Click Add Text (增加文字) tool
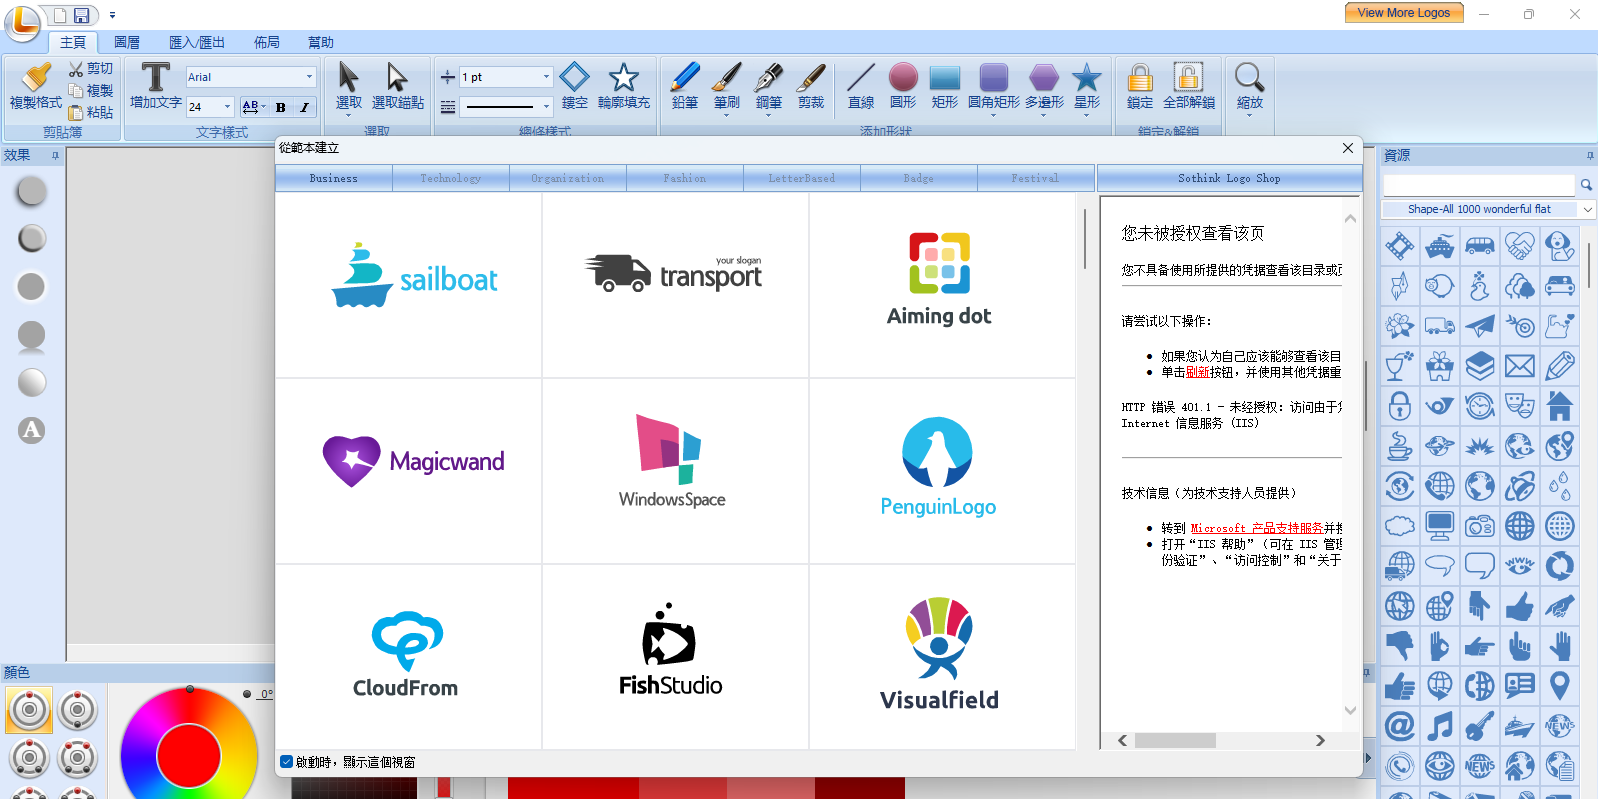Image resolution: width=1598 pixels, height=799 pixels. [156, 86]
